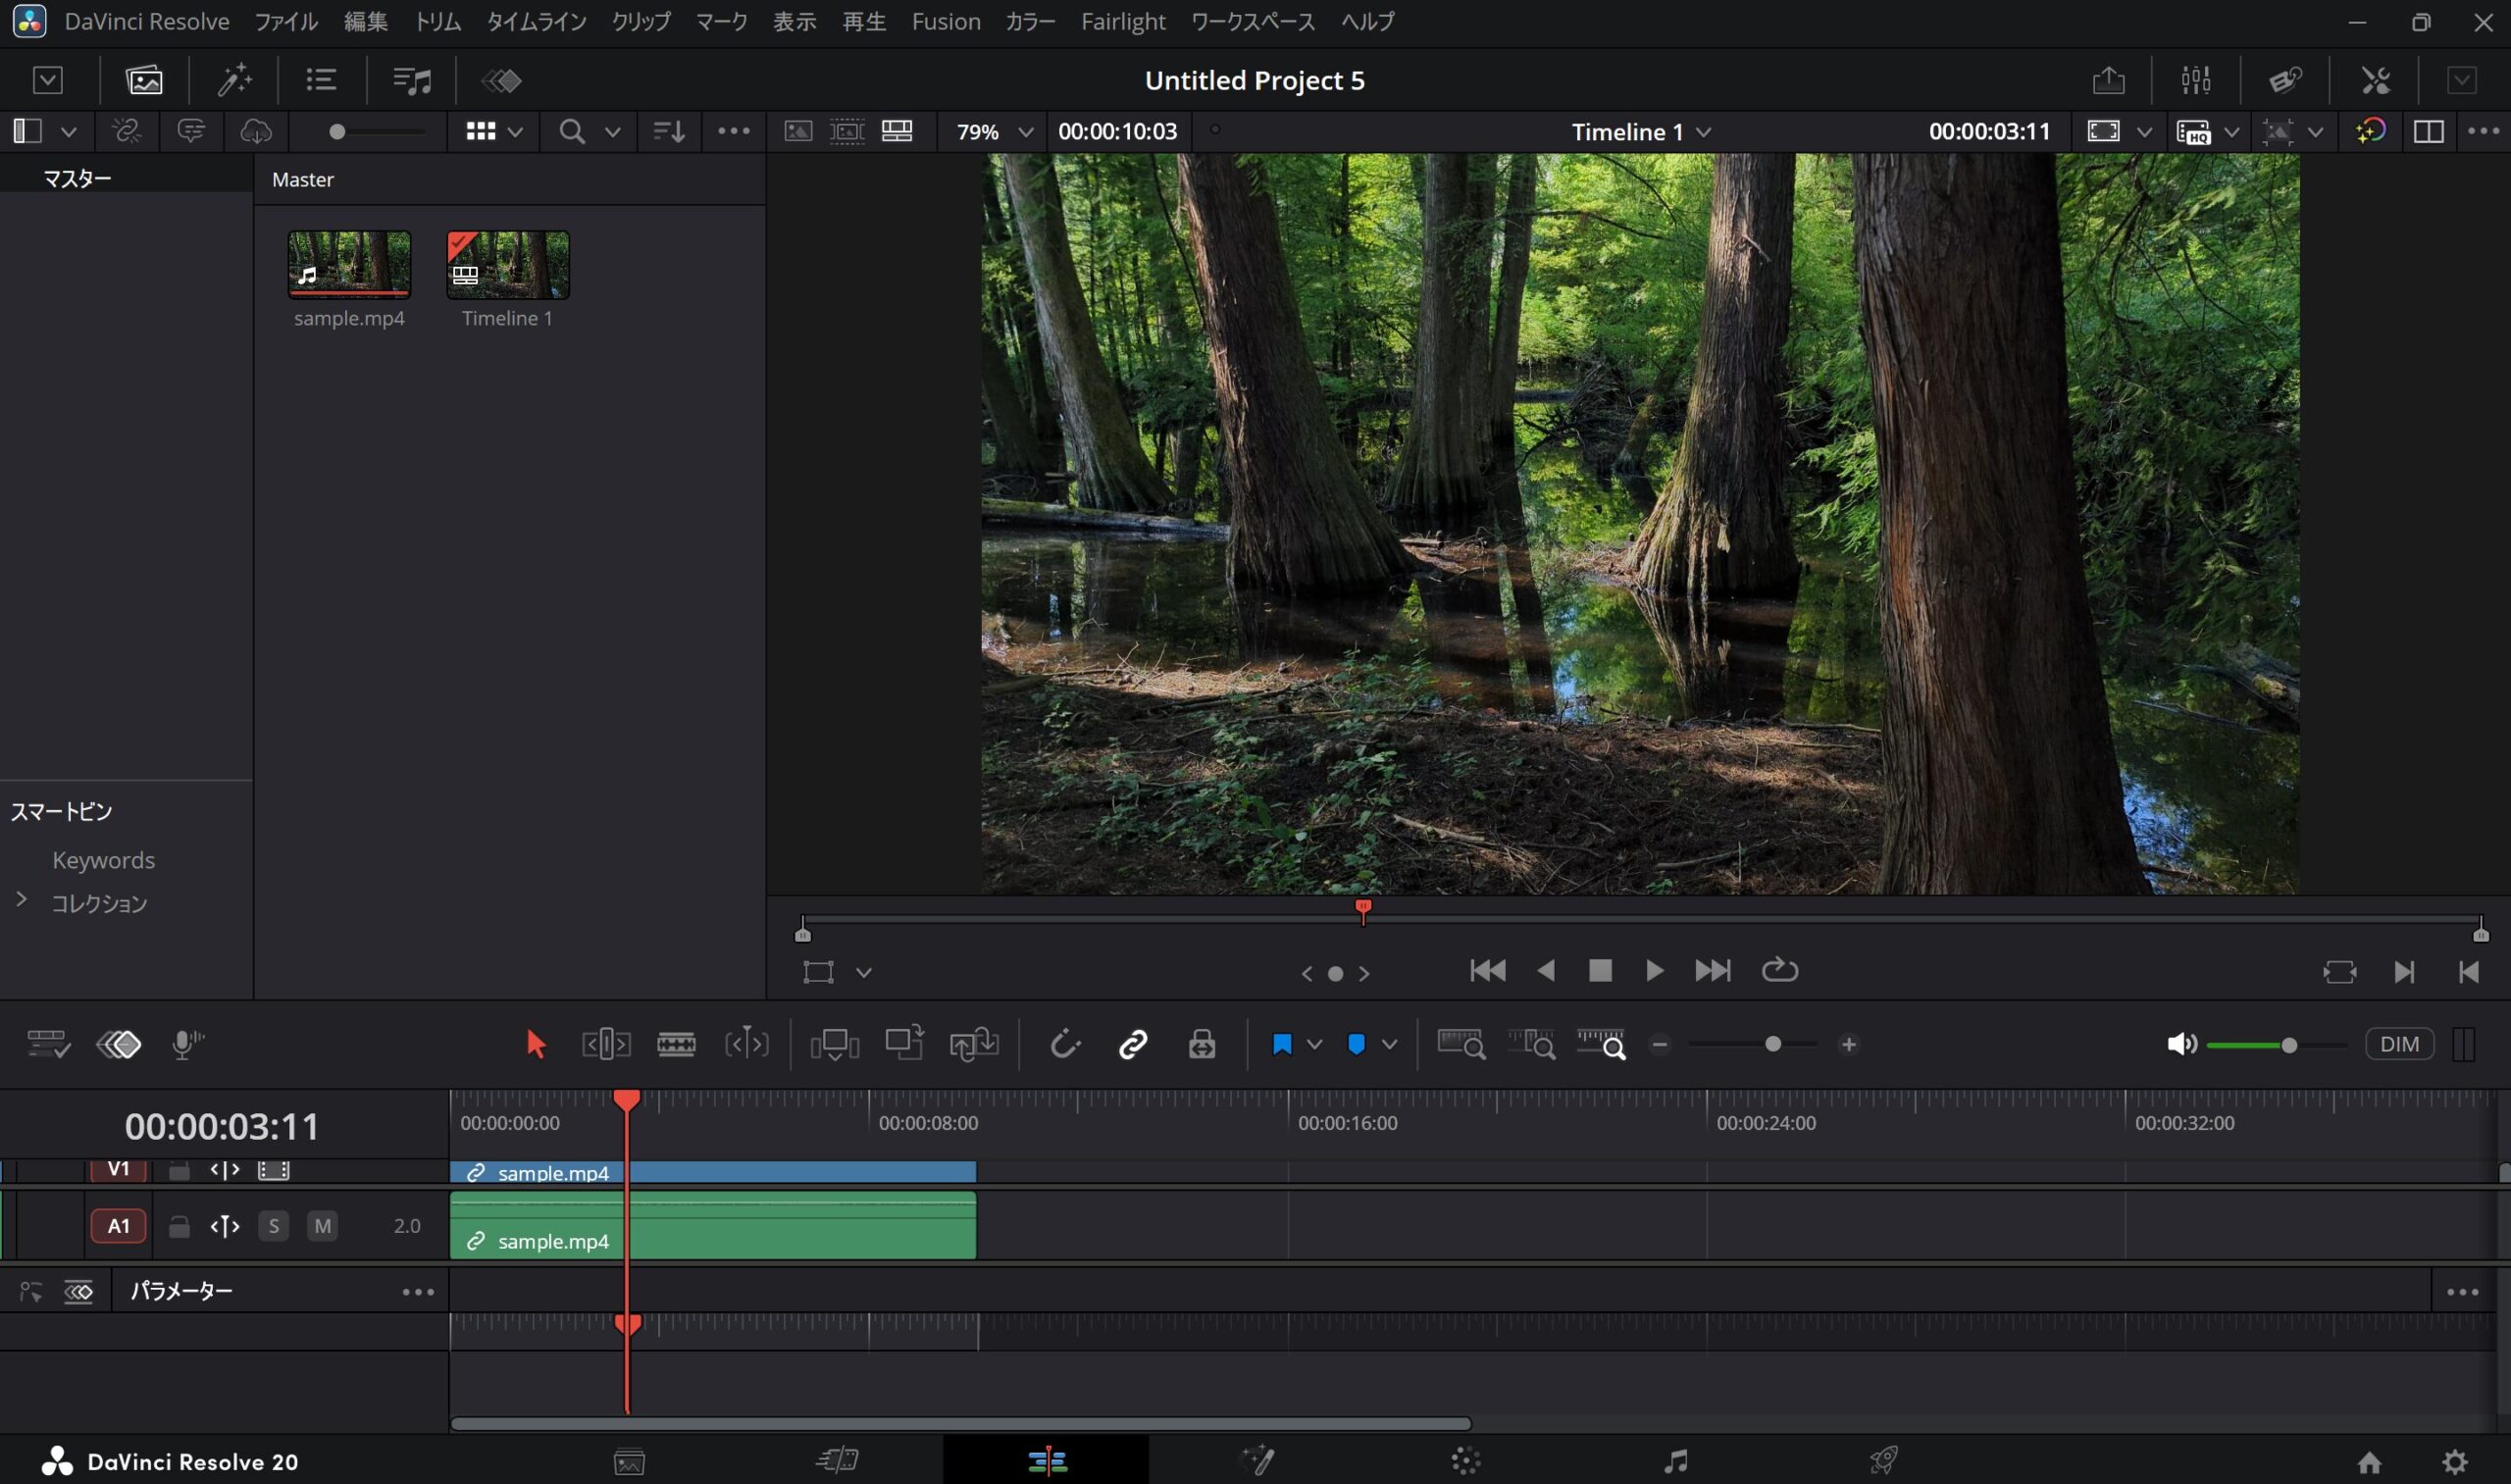Image resolution: width=2511 pixels, height=1484 pixels.
Task: Open transform overlay mode dropdown
Action: [864, 972]
